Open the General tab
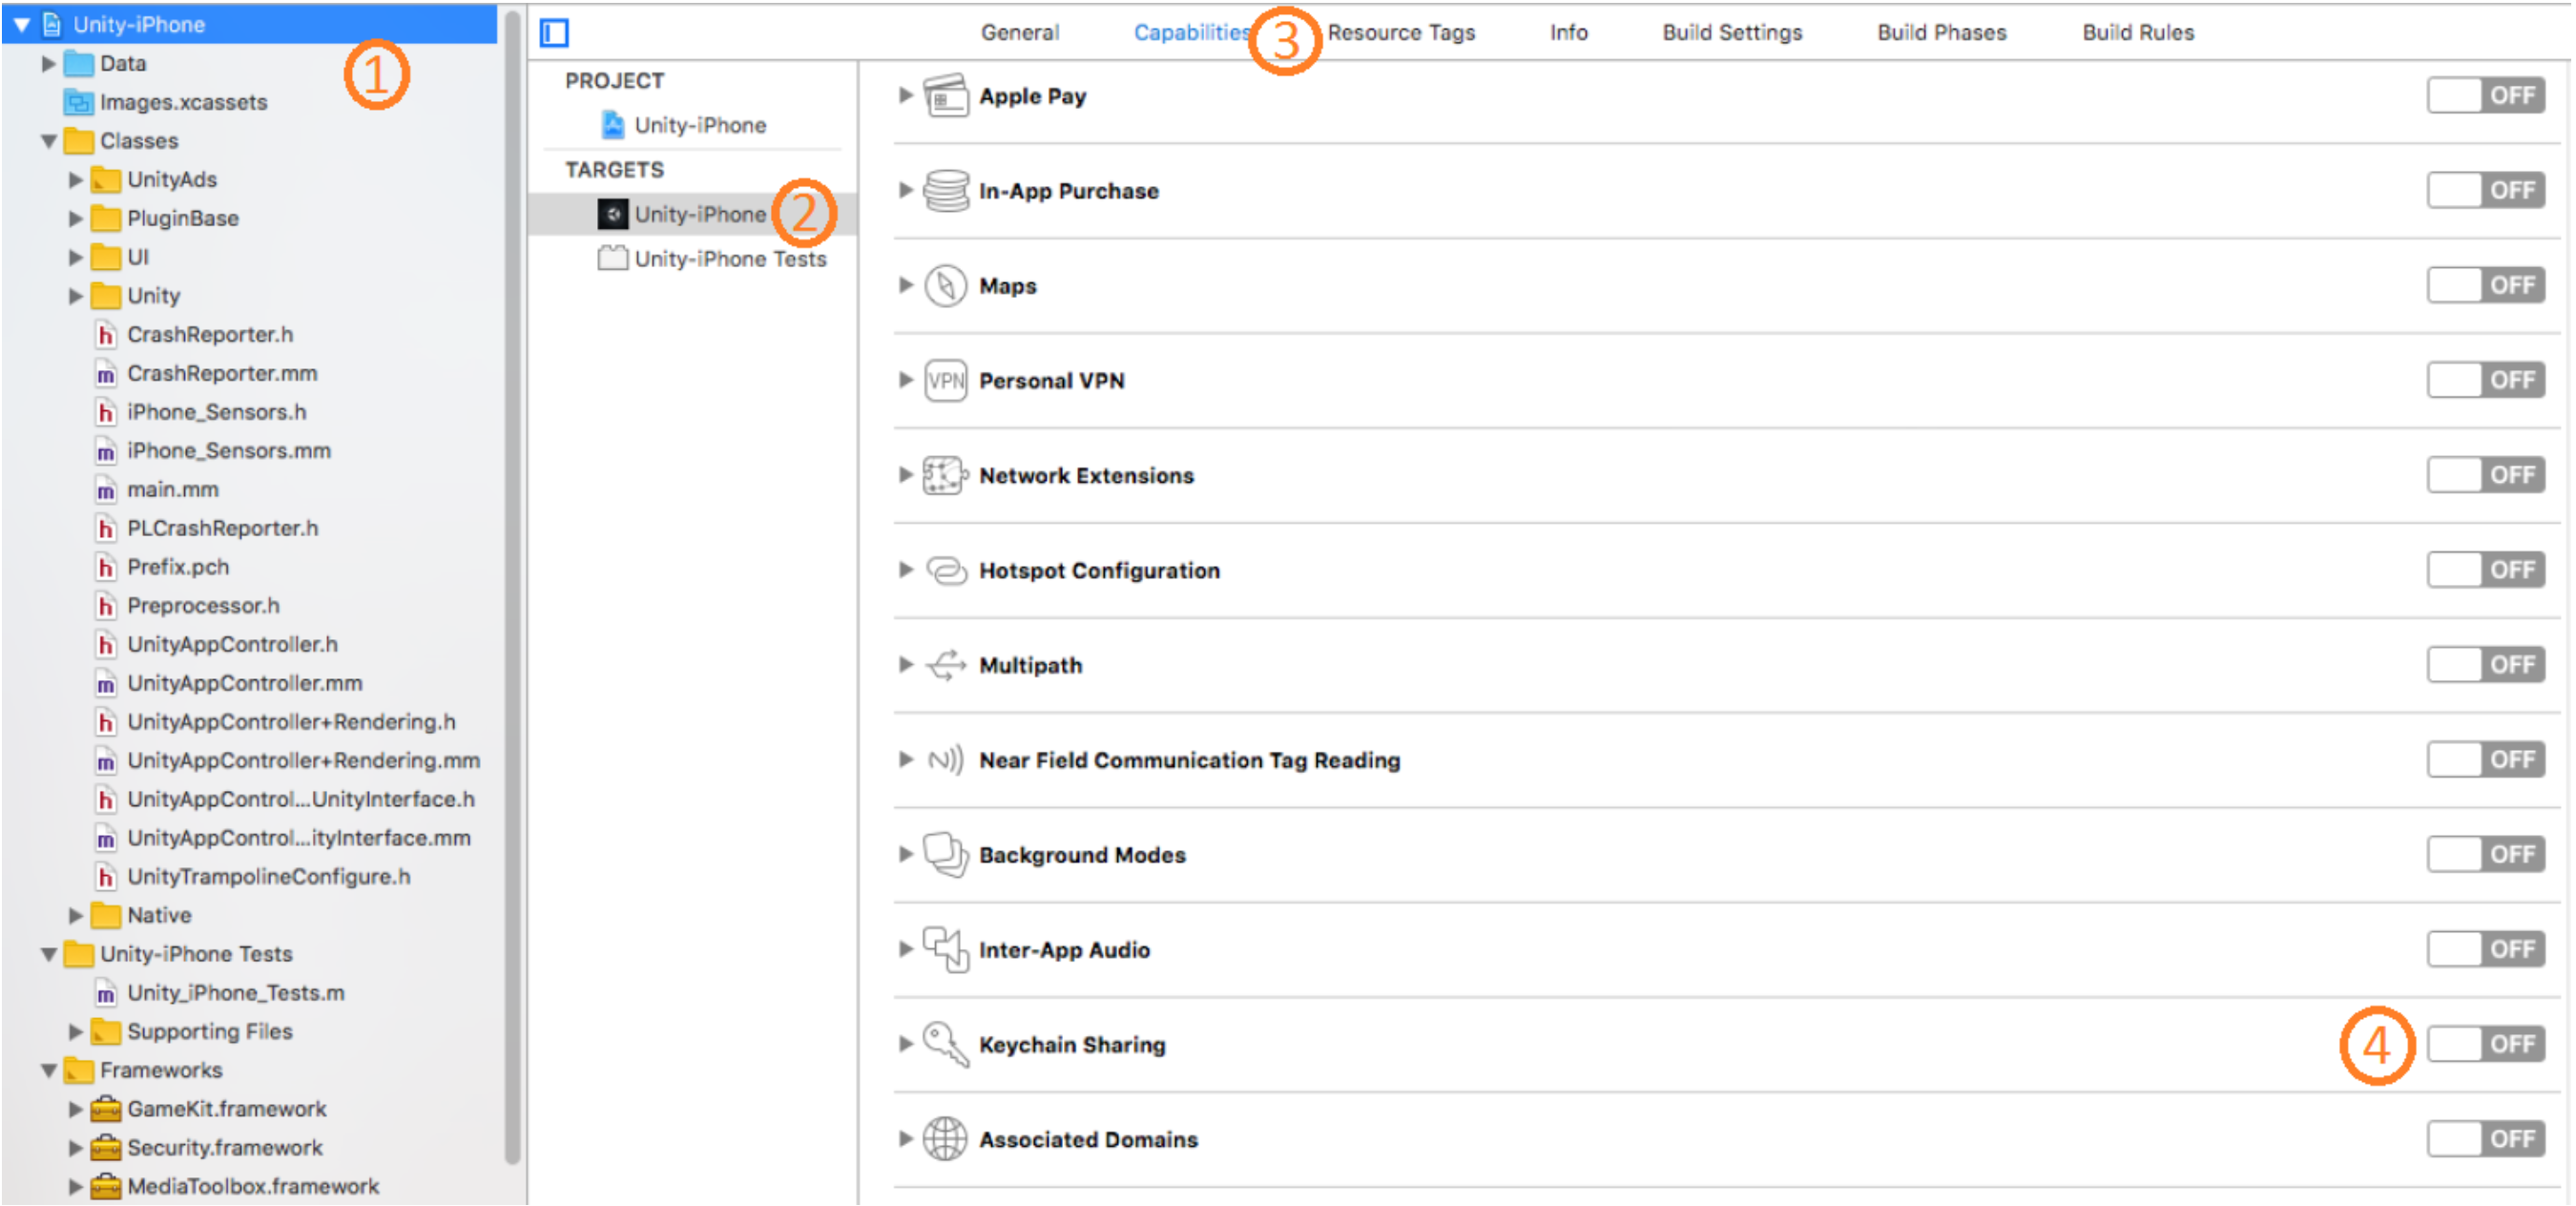2576x1206 pixels. click(1020, 33)
